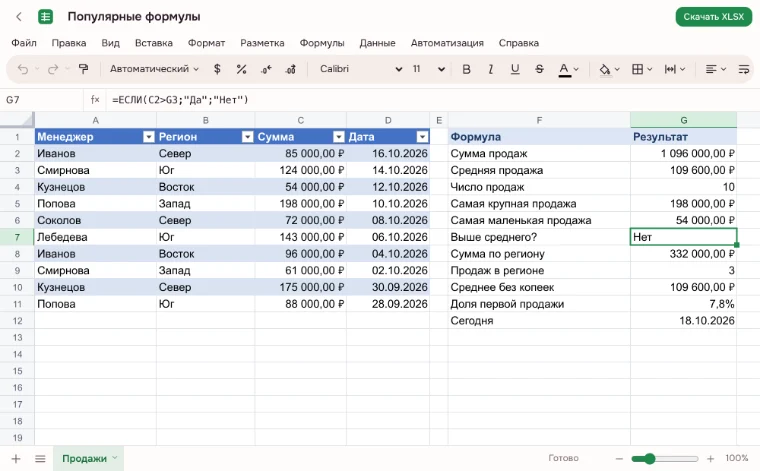Open the Регион column filter
The height and width of the screenshot is (471, 760).
point(247,137)
